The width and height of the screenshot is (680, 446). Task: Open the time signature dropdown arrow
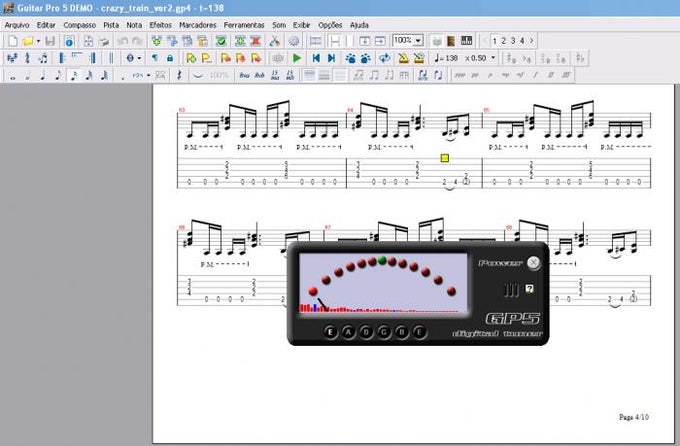coord(139,58)
